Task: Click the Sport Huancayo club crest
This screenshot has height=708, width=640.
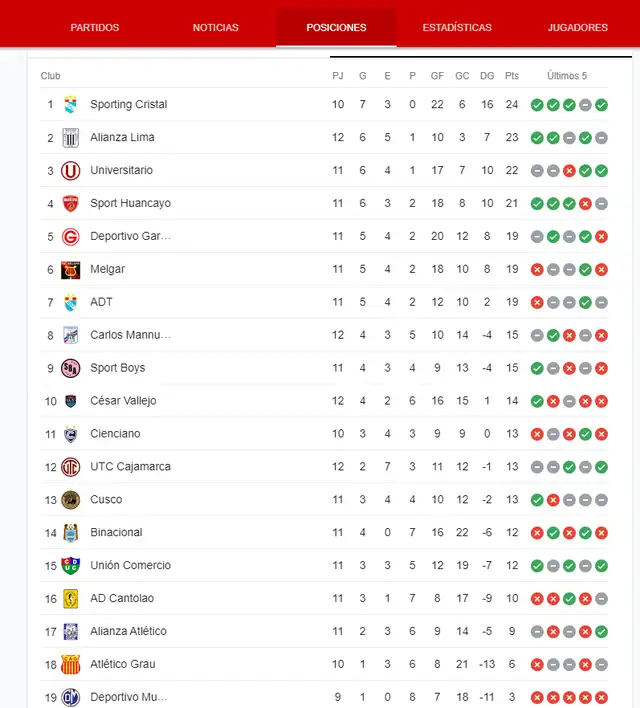Action: click(70, 203)
